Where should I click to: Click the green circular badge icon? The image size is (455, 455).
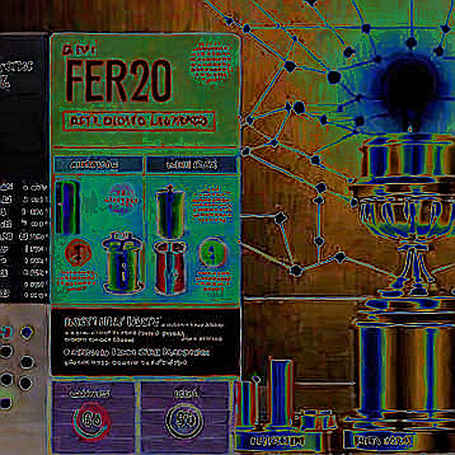click(x=212, y=252)
